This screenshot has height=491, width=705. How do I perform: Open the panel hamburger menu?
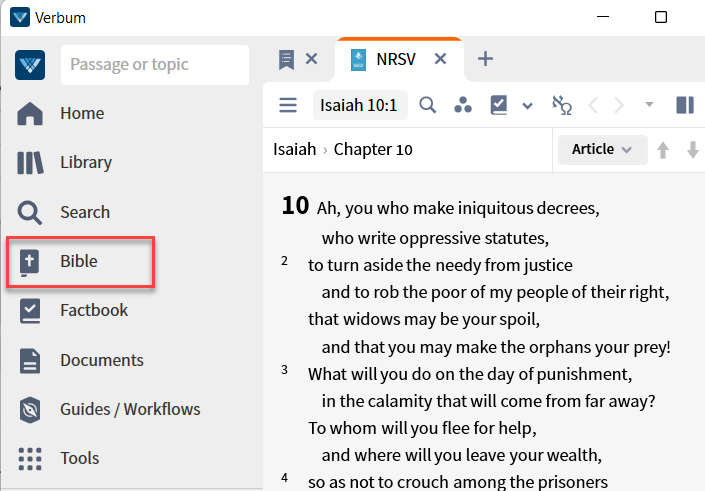pyautogui.click(x=288, y=105)
